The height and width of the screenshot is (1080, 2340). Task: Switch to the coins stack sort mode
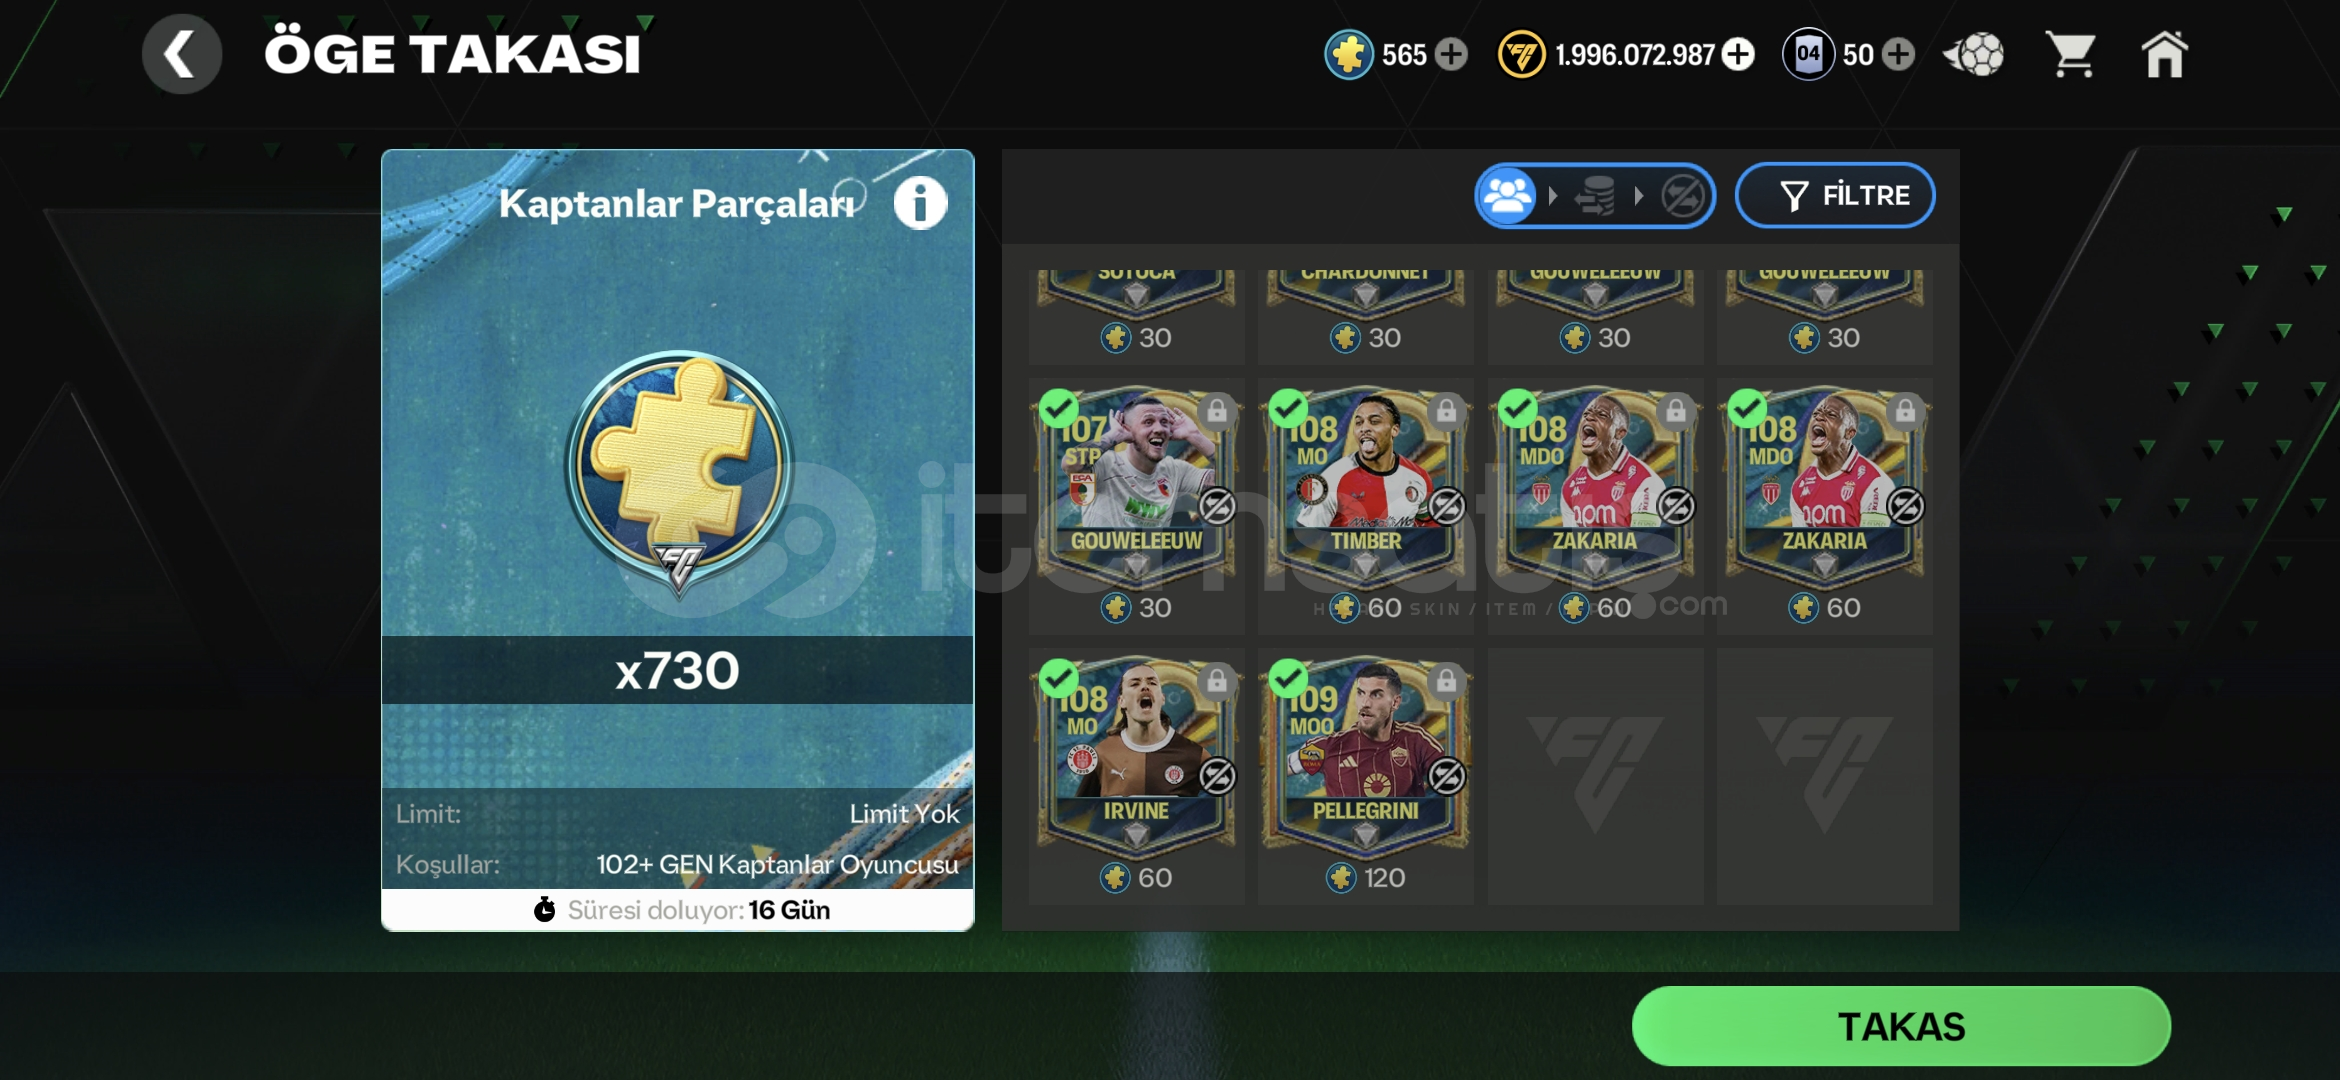click(x=1596, y=195)
